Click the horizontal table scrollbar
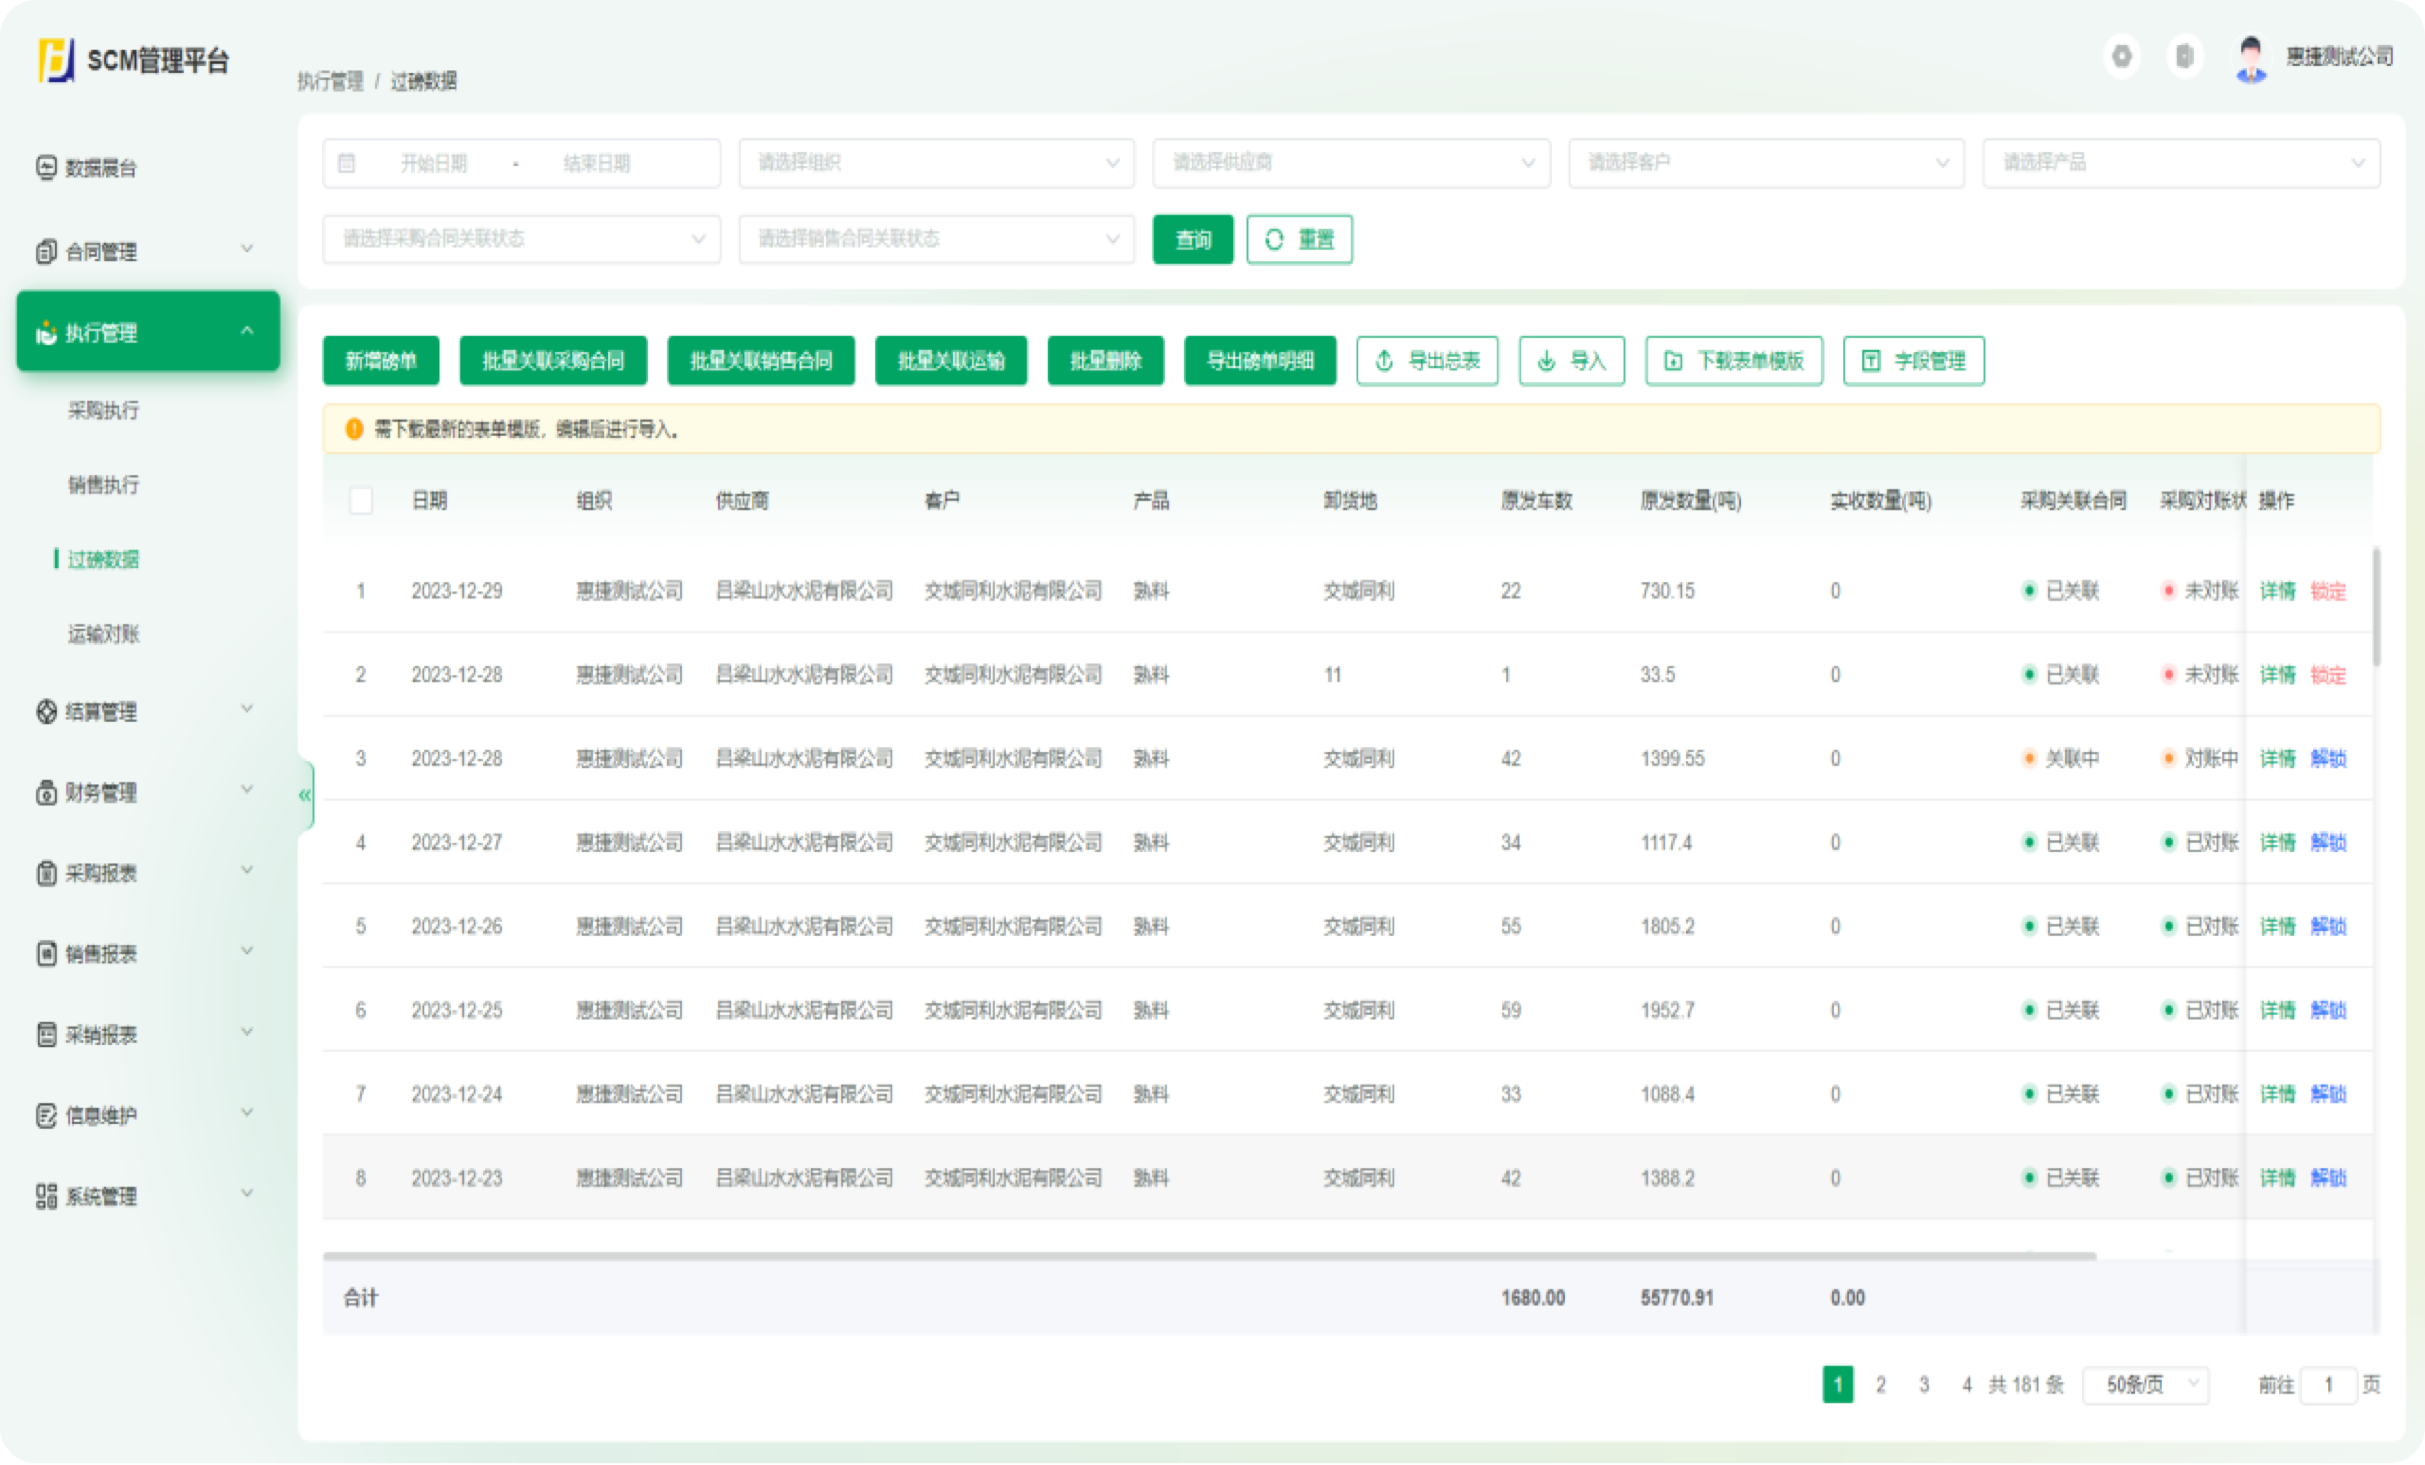2425x1465 pixels. point(1209,1255)
